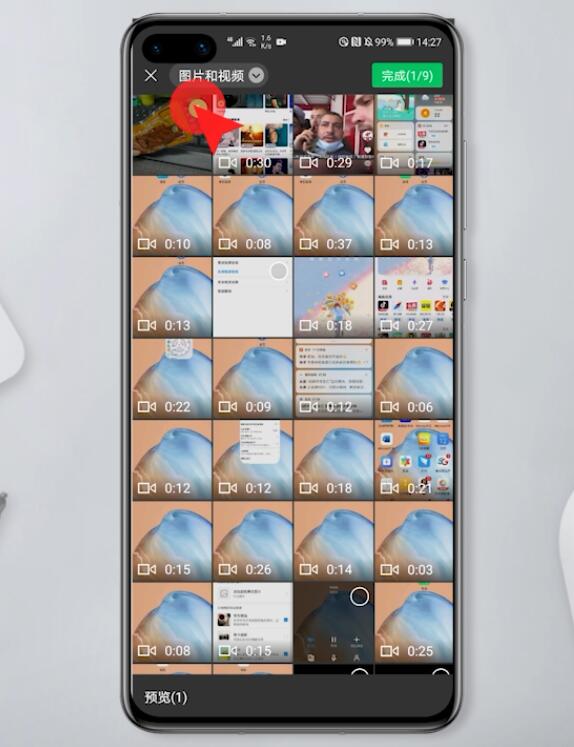
Task: Select the 0:21 home-screen video thumbnail
Action: (x=414, y=460)
